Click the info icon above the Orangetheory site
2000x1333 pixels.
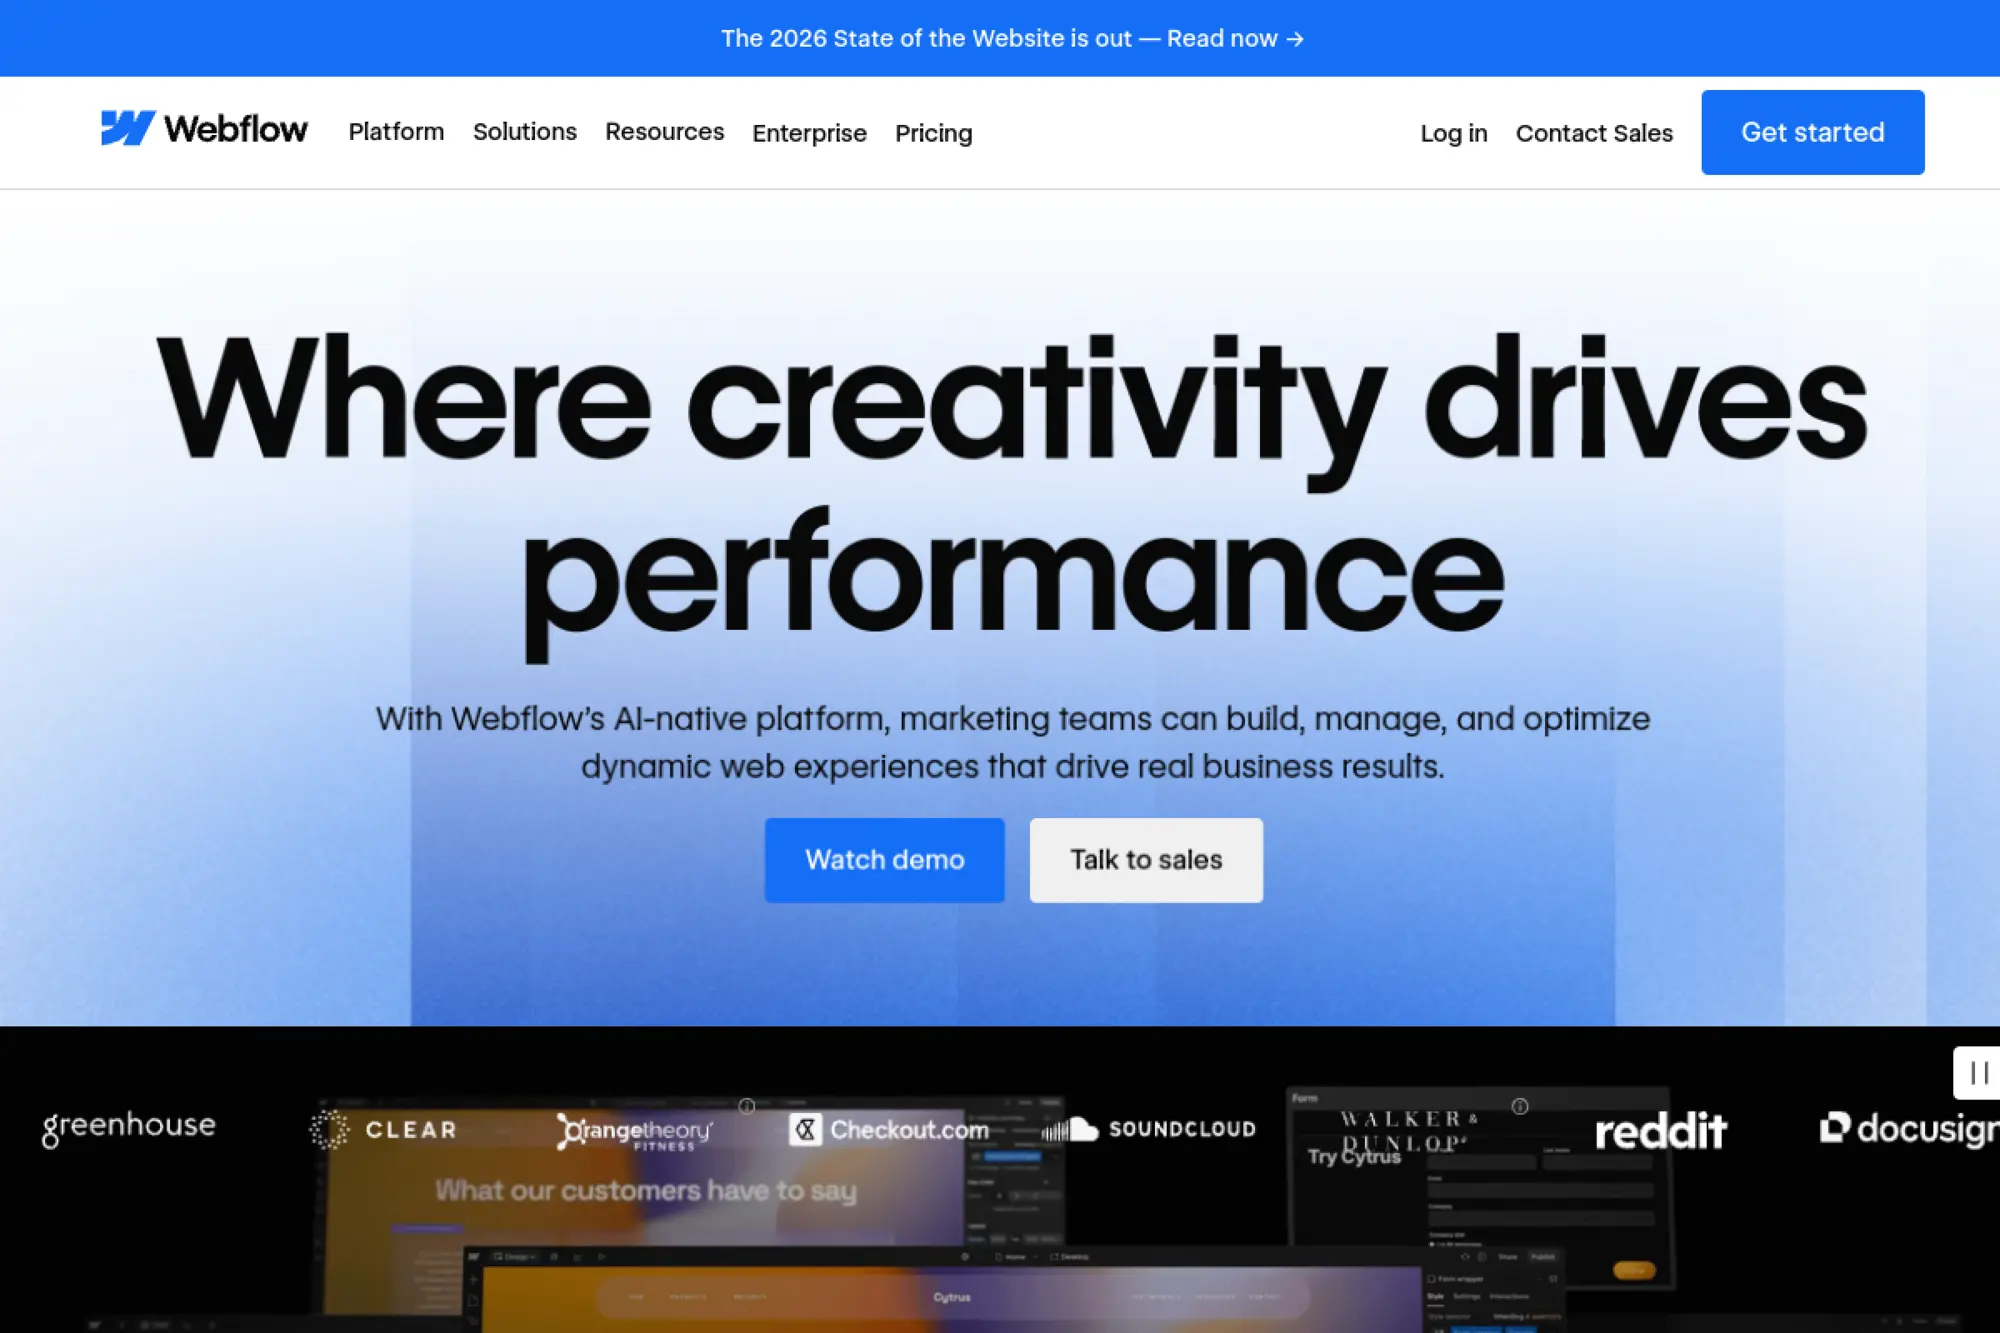745,1105
